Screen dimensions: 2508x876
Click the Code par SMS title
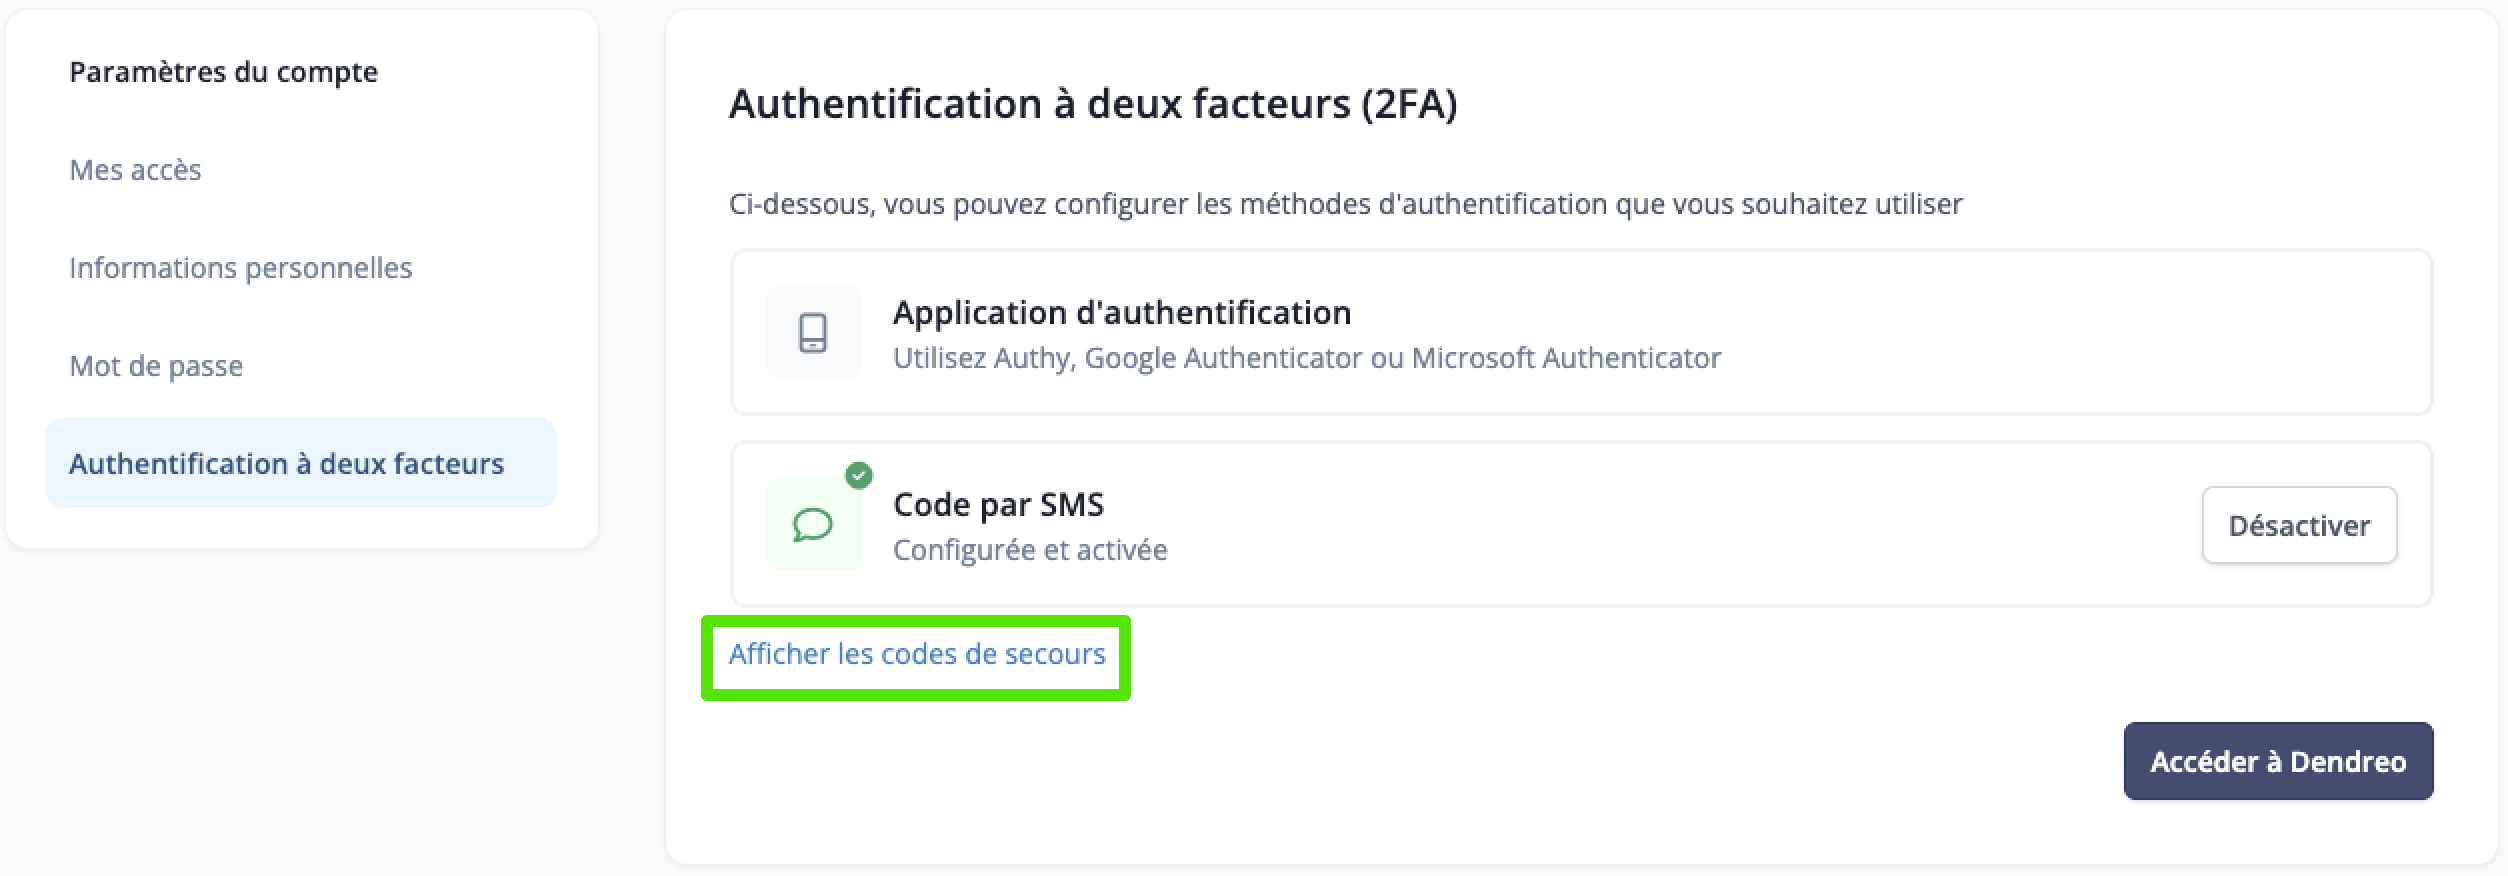tap(998, 505)
